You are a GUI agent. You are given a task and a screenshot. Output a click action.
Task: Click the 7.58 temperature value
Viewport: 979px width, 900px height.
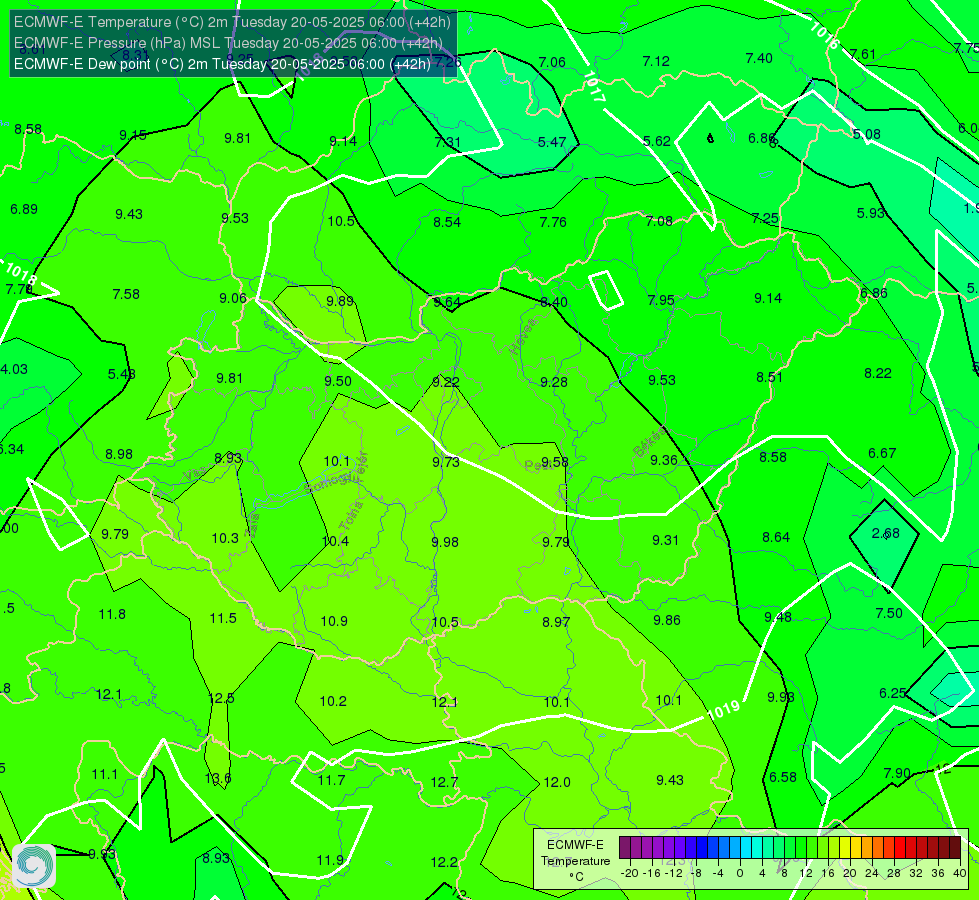pos(126,294)
